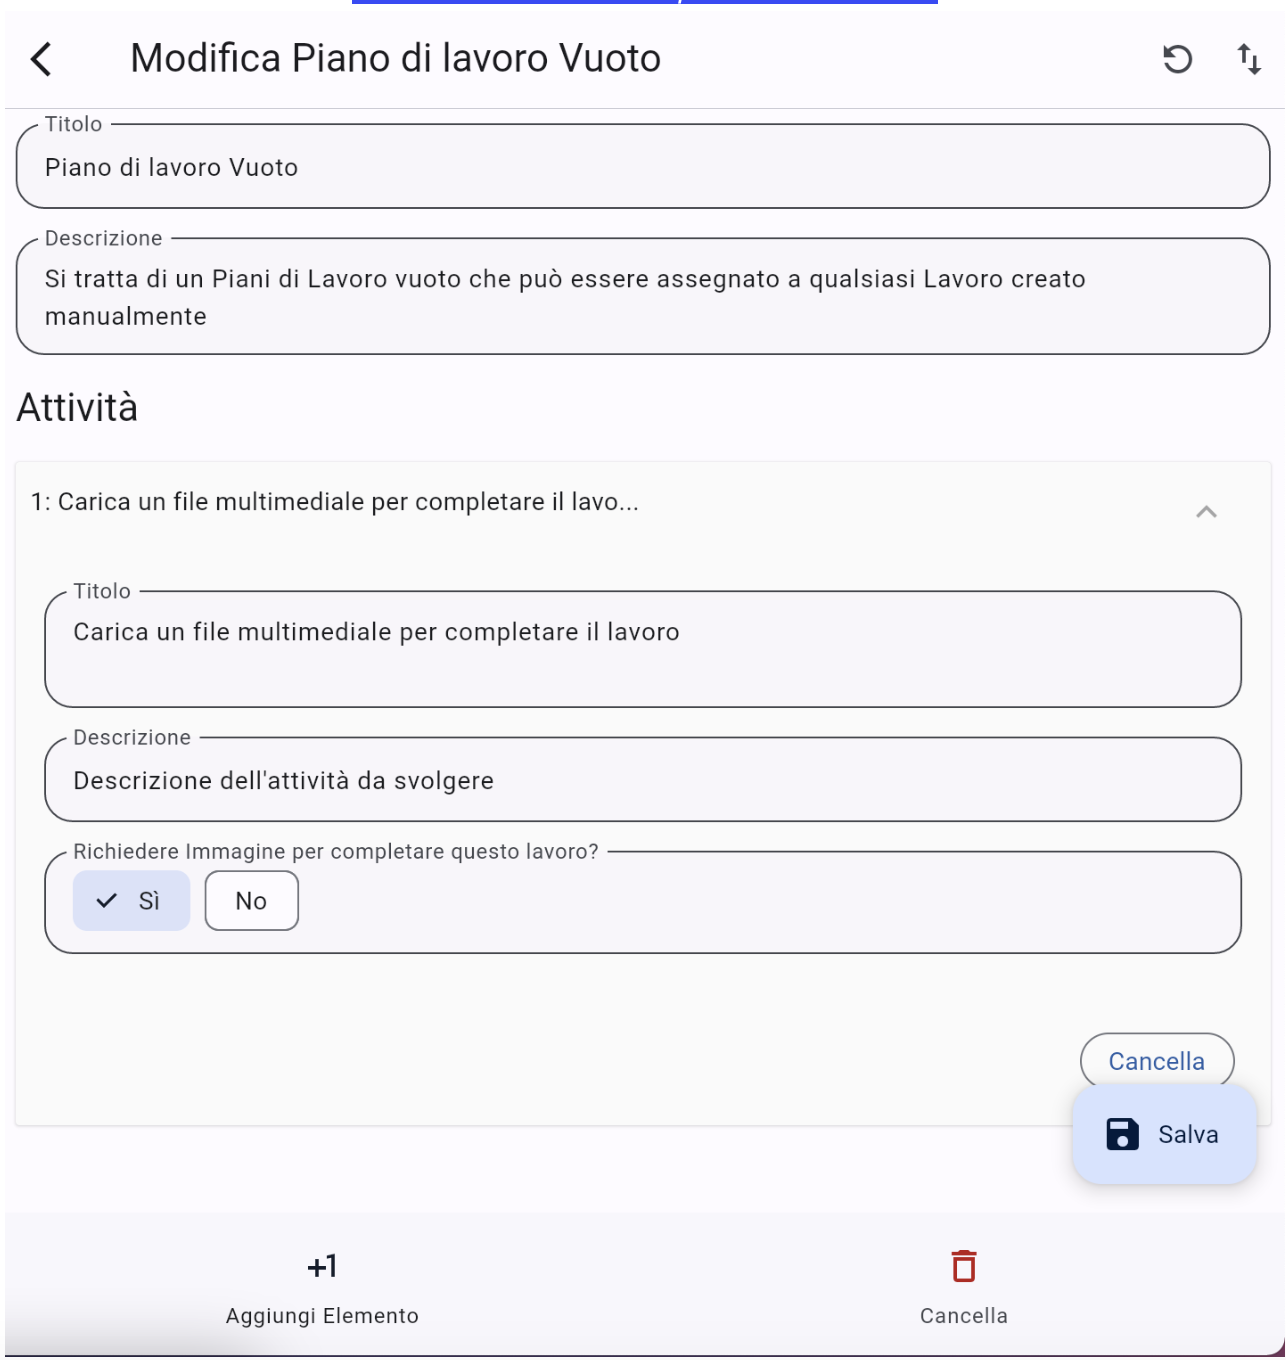Image resolution: width=1286 pixels, height=1360 pixels.
Task: Click the Attività section heading
Action: 77,408
